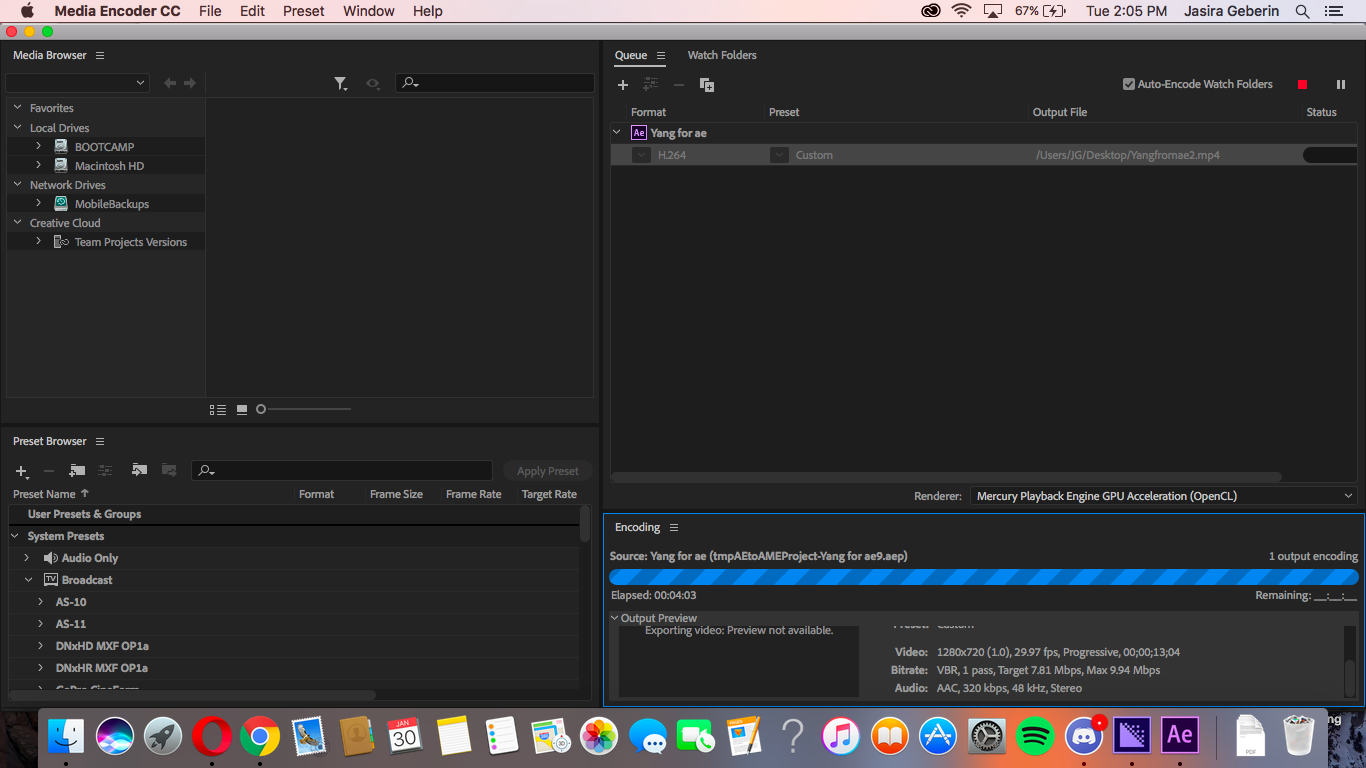The width and height of the screenshot is (1366, 768).
Task: Open the Media Browser panel menu
Action: 100,55
